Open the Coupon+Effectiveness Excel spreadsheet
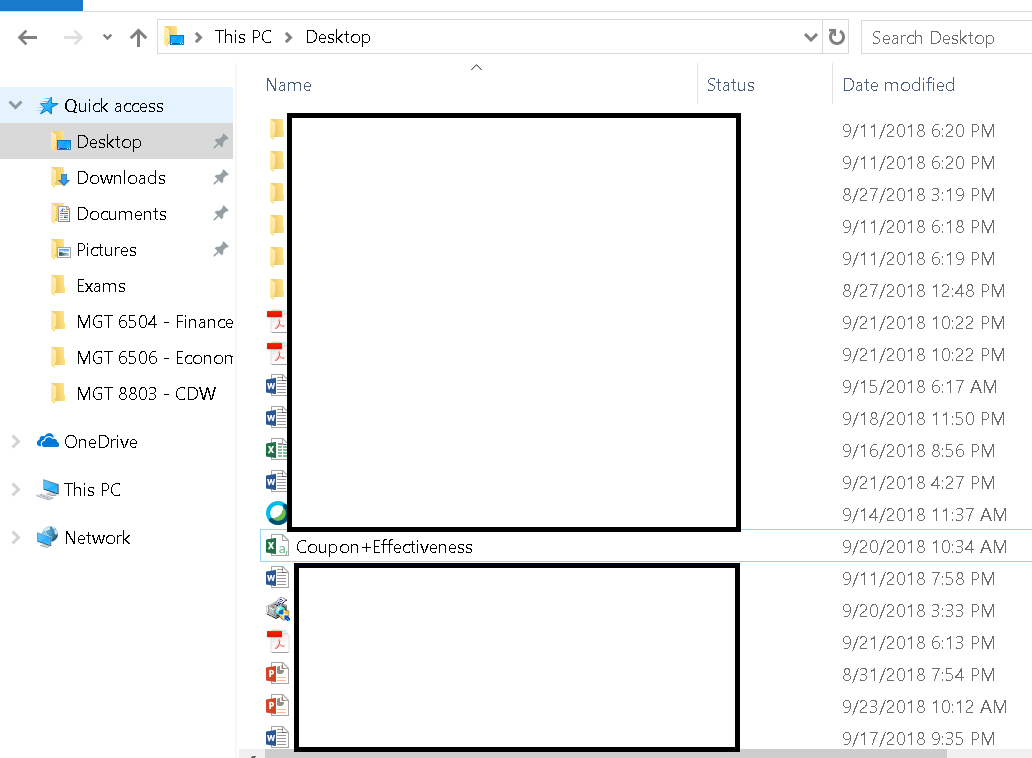The width and height of the screenshot is (1032, 758). point(383,547)
